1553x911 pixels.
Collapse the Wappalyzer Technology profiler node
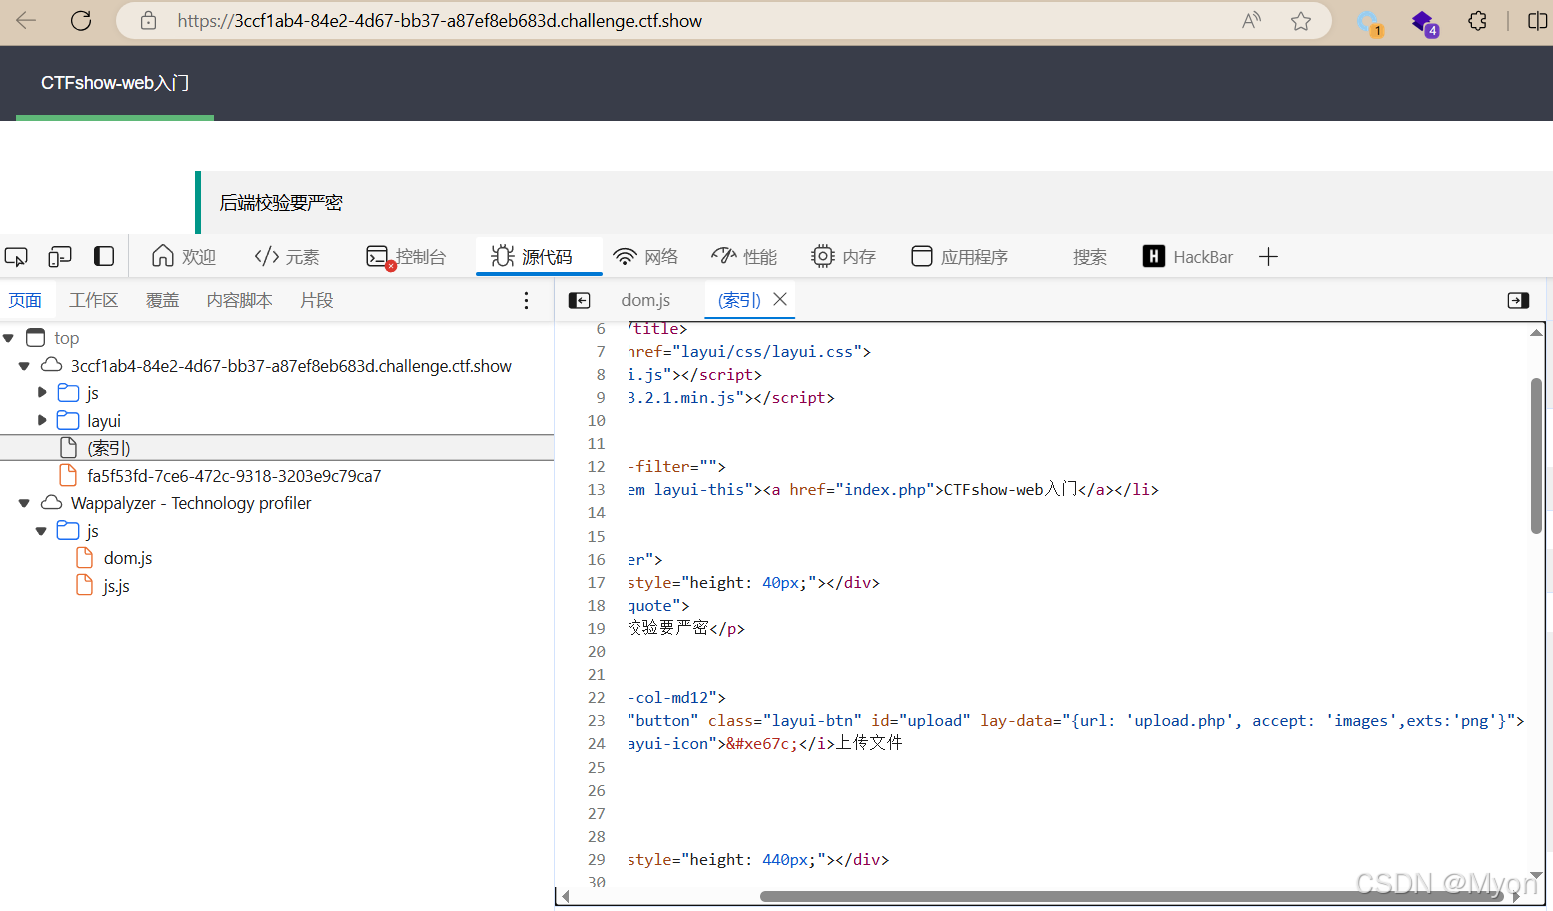tap(24, 503)
